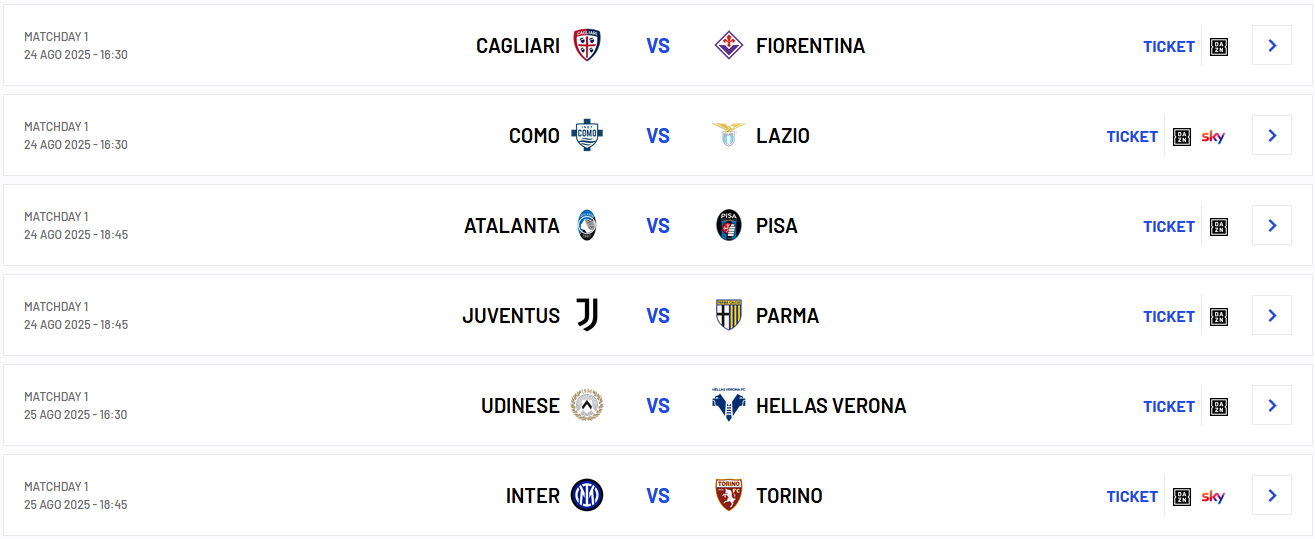Click the JUVENTUS team name

point(511,316)
